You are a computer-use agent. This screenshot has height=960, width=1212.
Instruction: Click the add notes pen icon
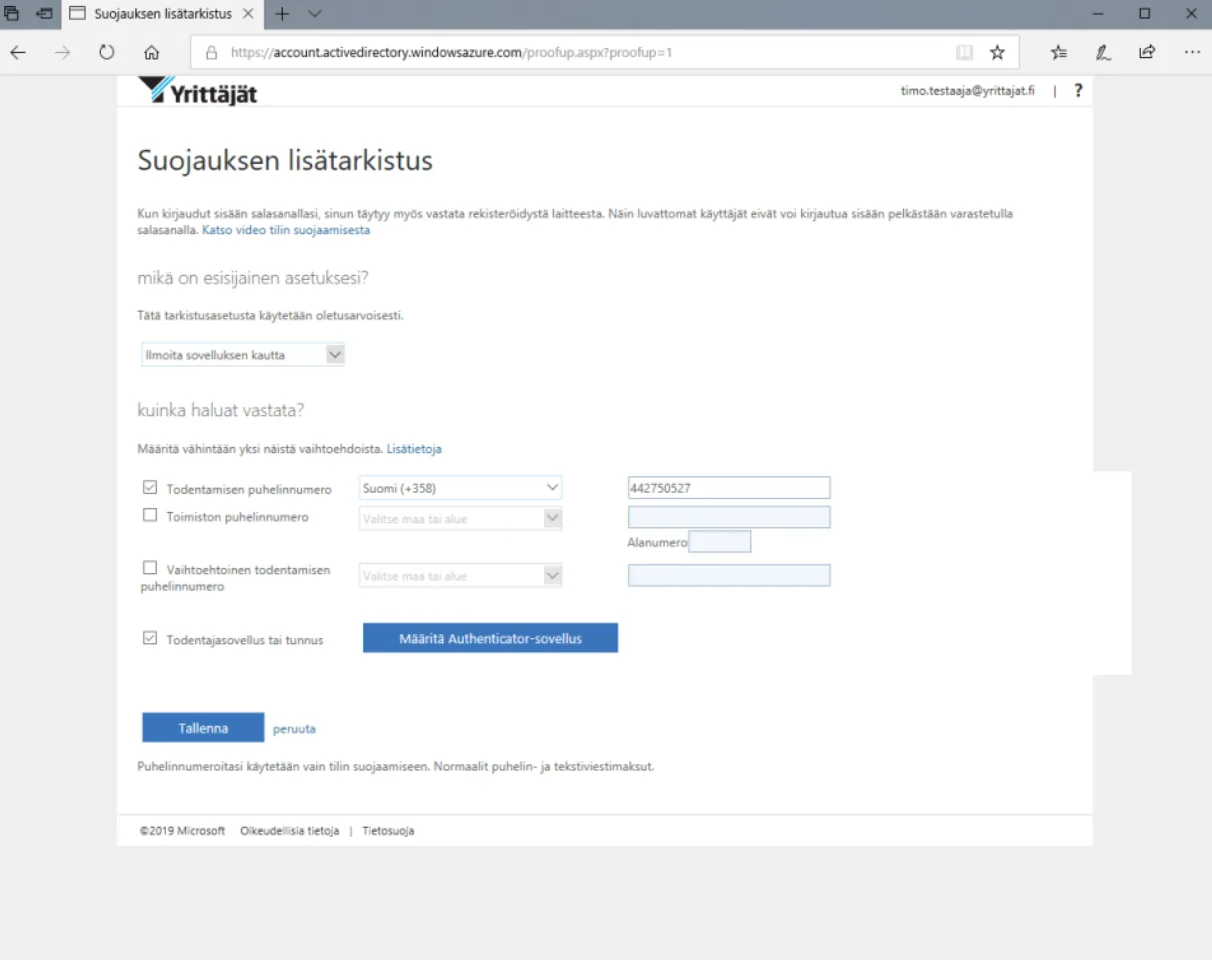(1103, 52)
